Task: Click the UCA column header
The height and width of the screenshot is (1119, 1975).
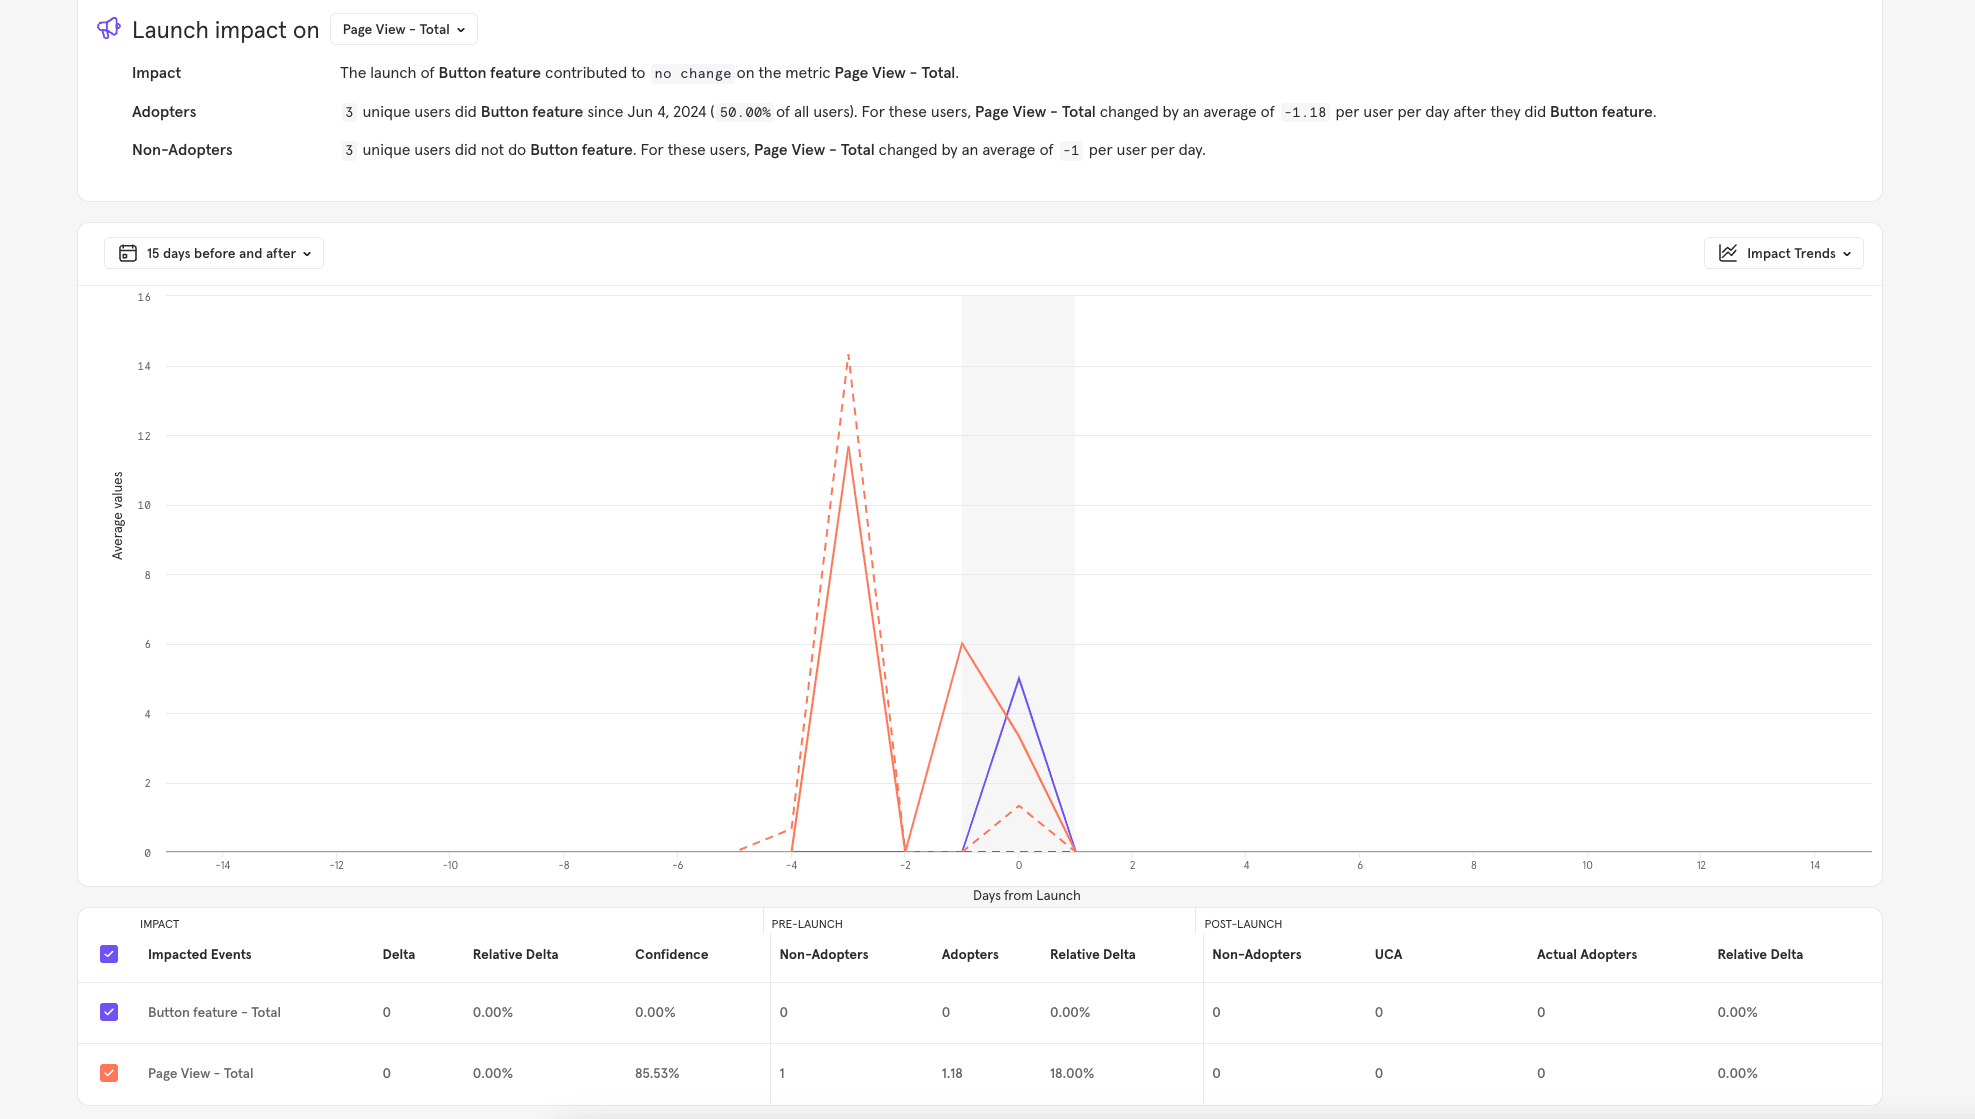Action: click(1387, 954)
